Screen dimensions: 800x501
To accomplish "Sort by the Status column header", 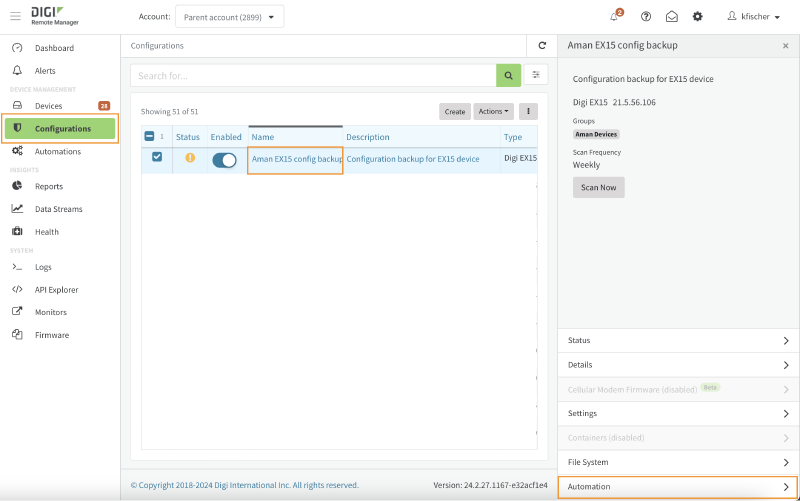I will point(188,137).
